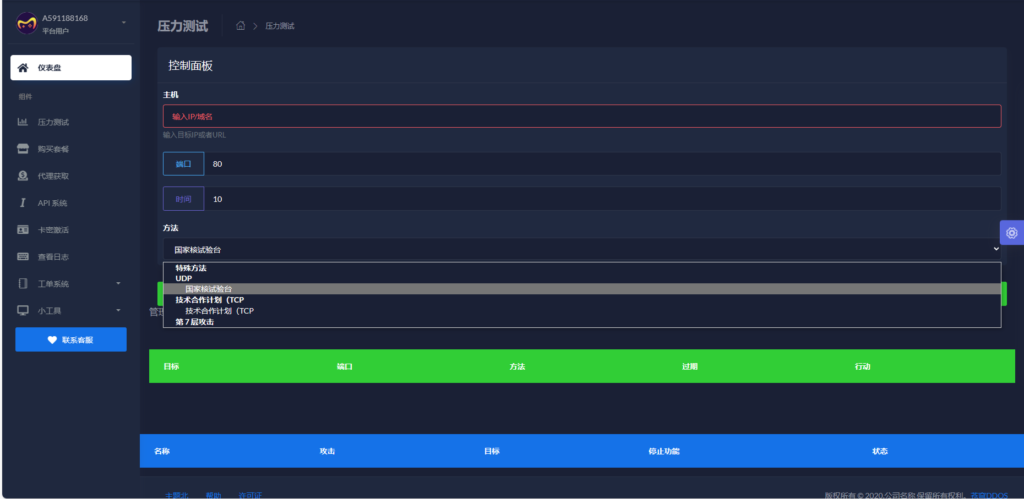1024x499 pixels.
Task: Click the API系统 icon in sidebar
Action: (x=23, y=203)
